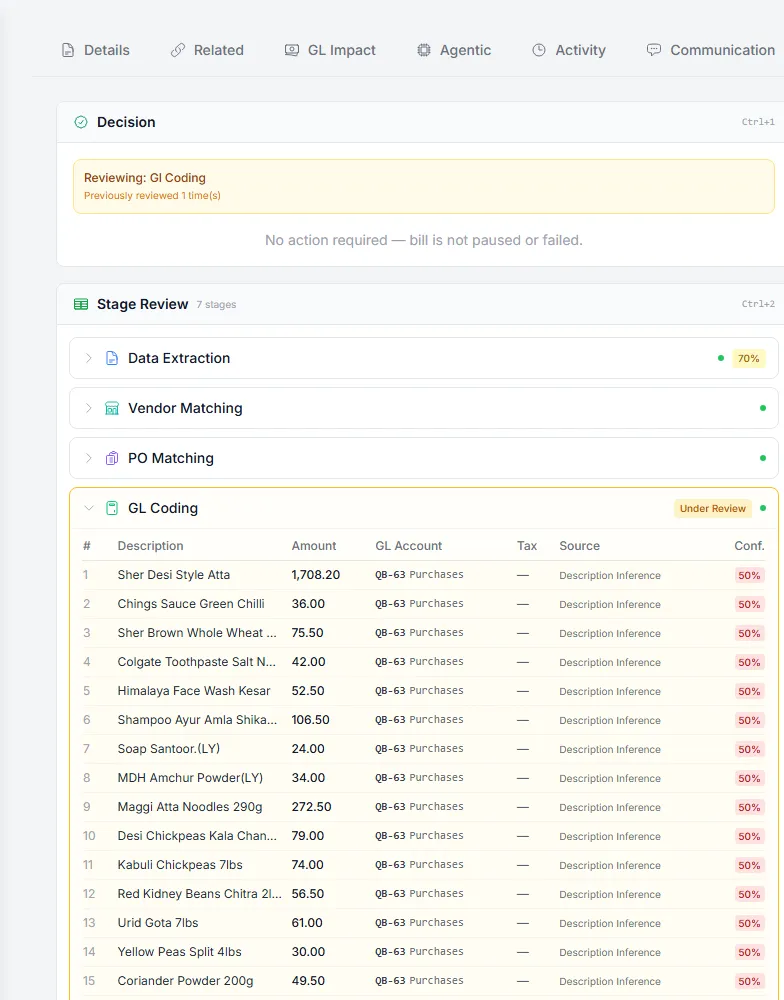Click Kabuli Chickpeas 7lbs description

point(180,865)
